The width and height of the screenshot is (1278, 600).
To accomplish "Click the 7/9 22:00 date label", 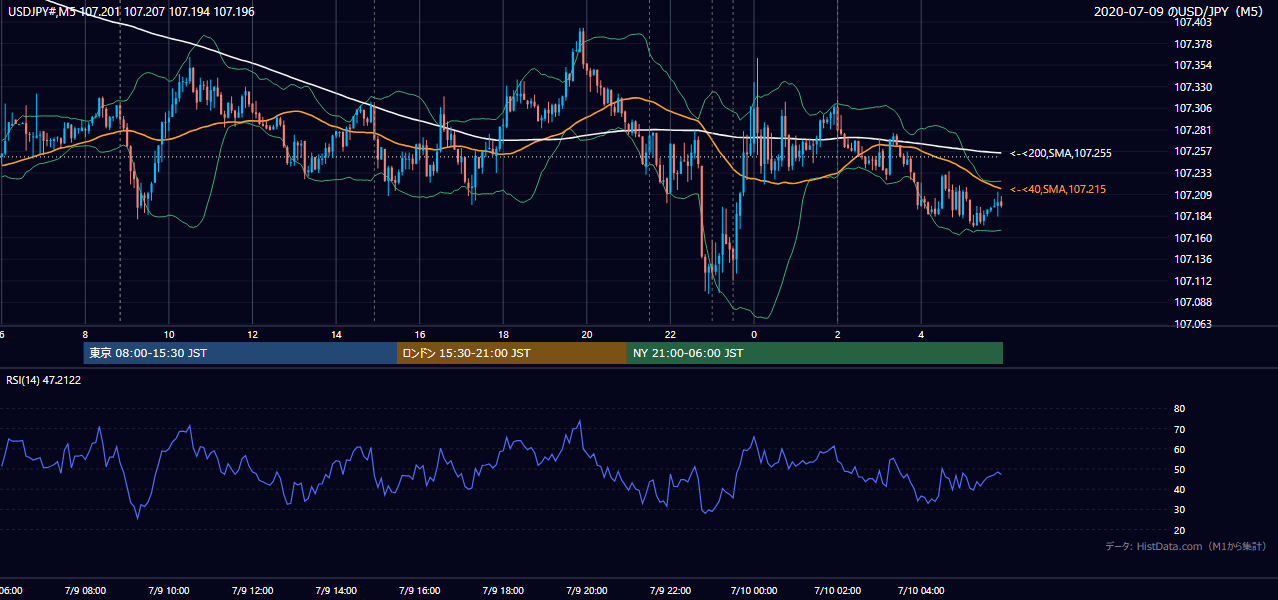I will click(671, 590).
